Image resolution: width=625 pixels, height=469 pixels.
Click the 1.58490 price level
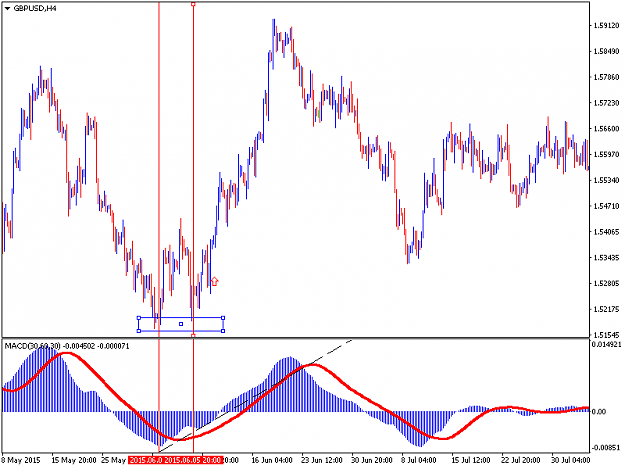[606, 51]
